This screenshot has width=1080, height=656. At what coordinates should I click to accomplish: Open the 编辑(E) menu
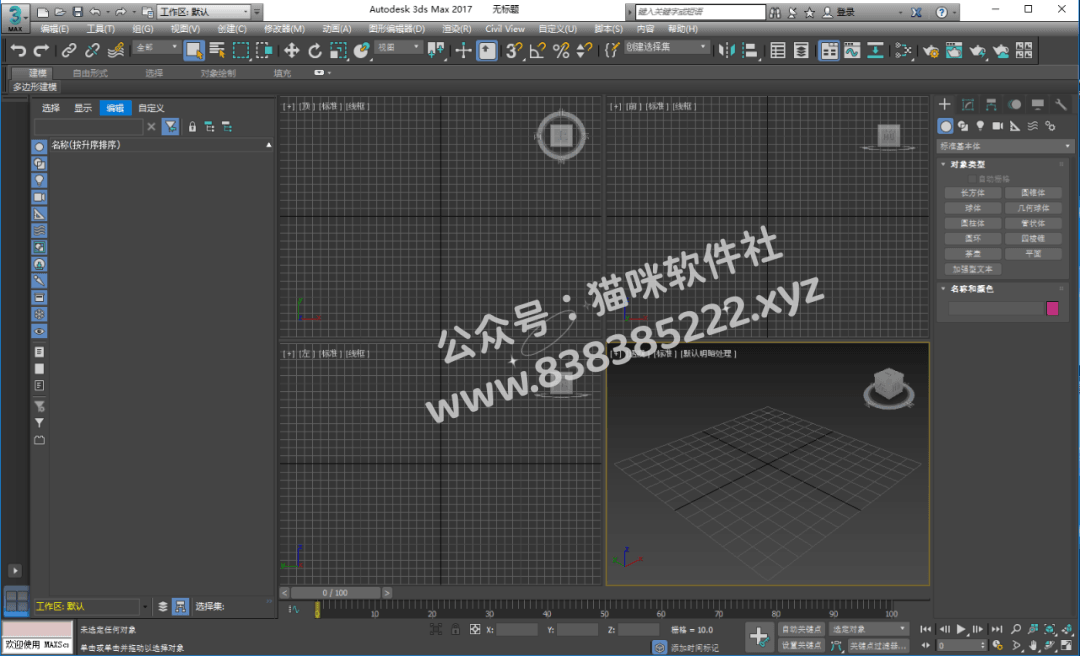tap(54, 29)
